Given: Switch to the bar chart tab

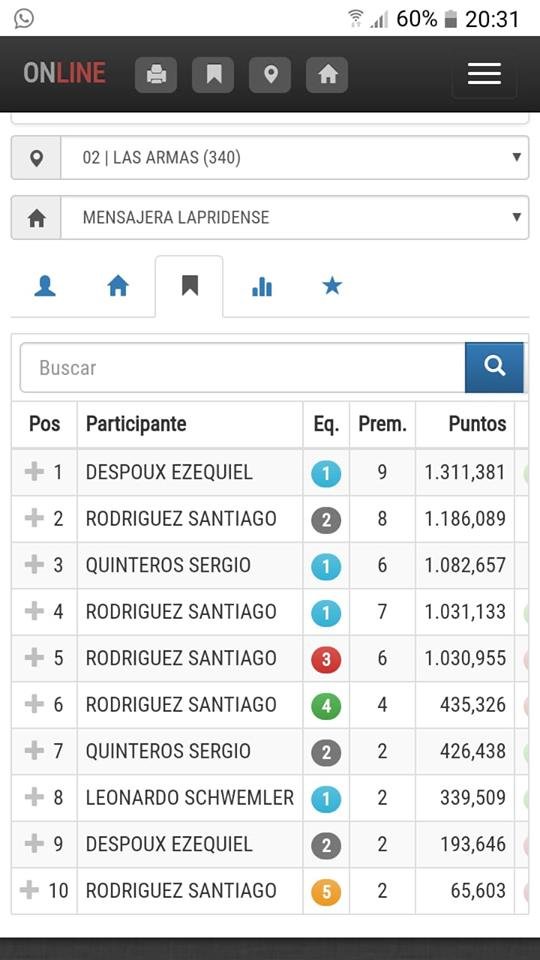Looking at the screenshot, I should (261, 286).
